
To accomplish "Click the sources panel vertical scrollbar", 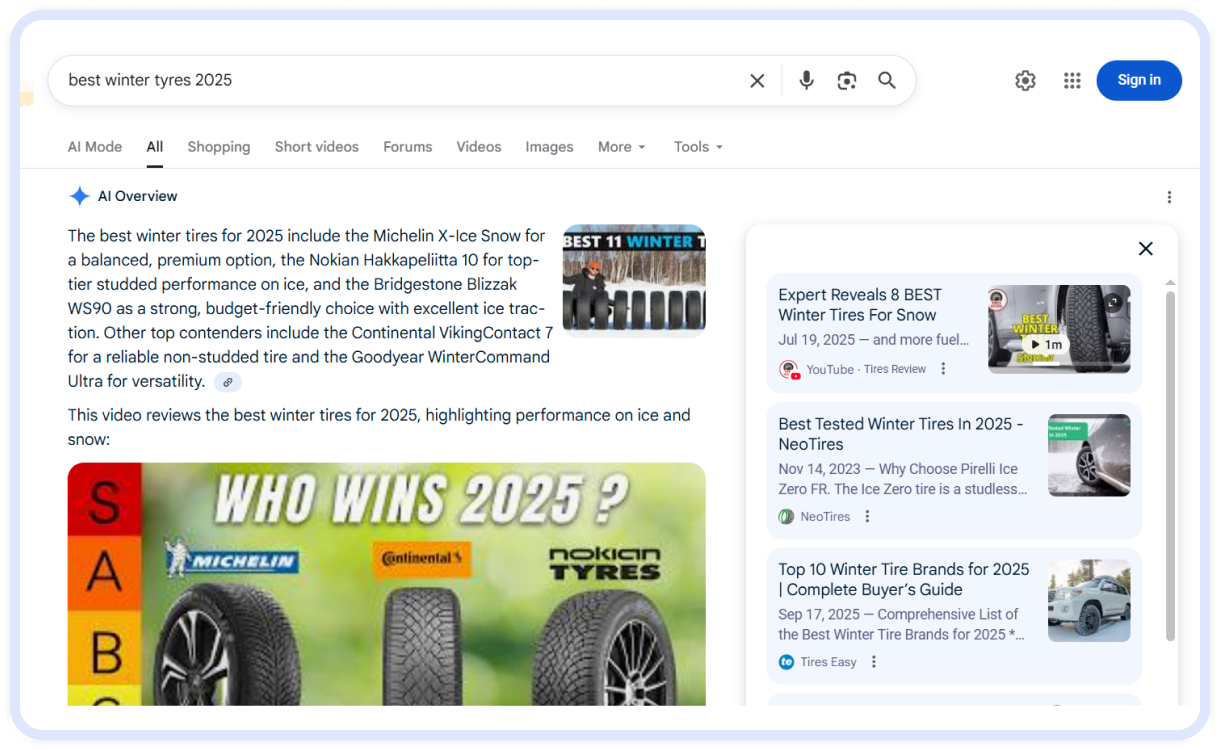I will coord(1170,460).
